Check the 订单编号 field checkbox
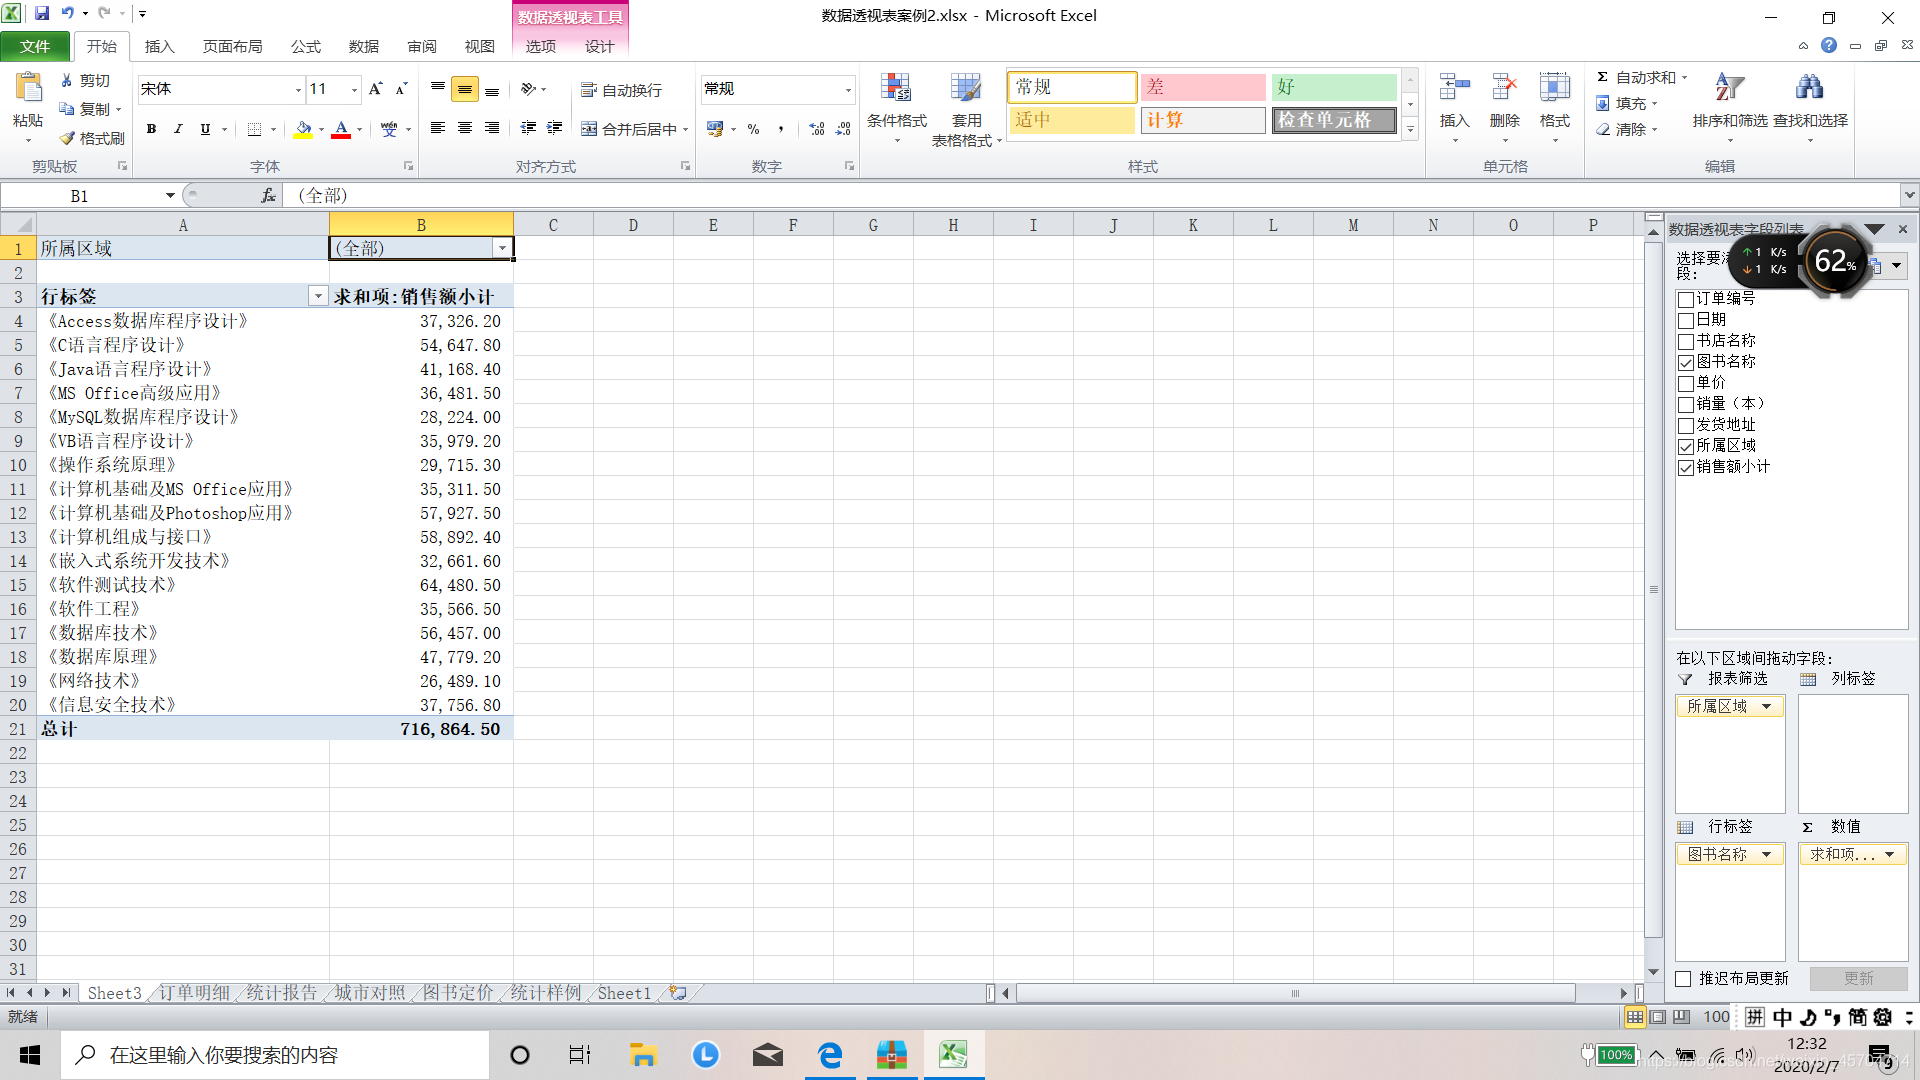The image size is (1920, 1080). 1686,299
